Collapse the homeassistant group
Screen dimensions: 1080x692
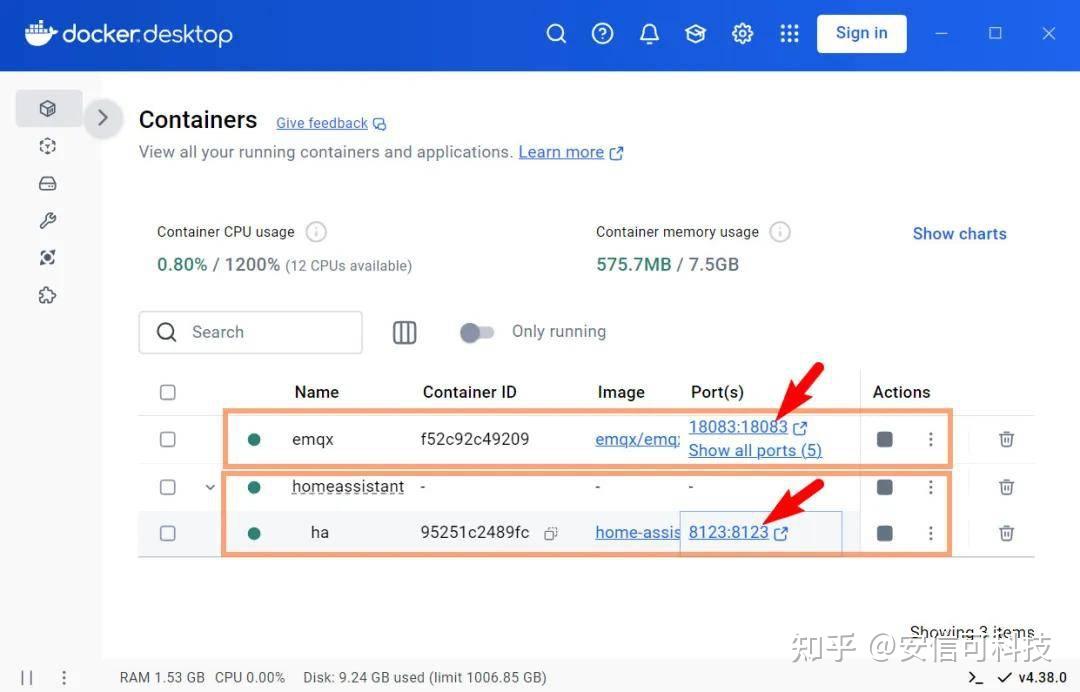coord(210,487)
